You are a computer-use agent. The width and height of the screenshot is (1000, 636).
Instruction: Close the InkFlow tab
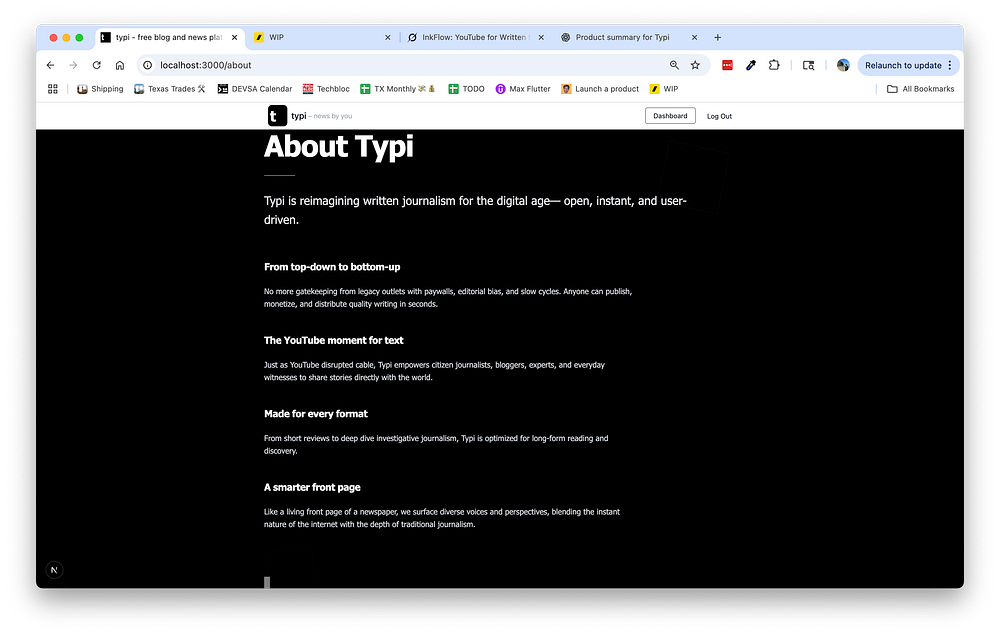coord(541,38)
